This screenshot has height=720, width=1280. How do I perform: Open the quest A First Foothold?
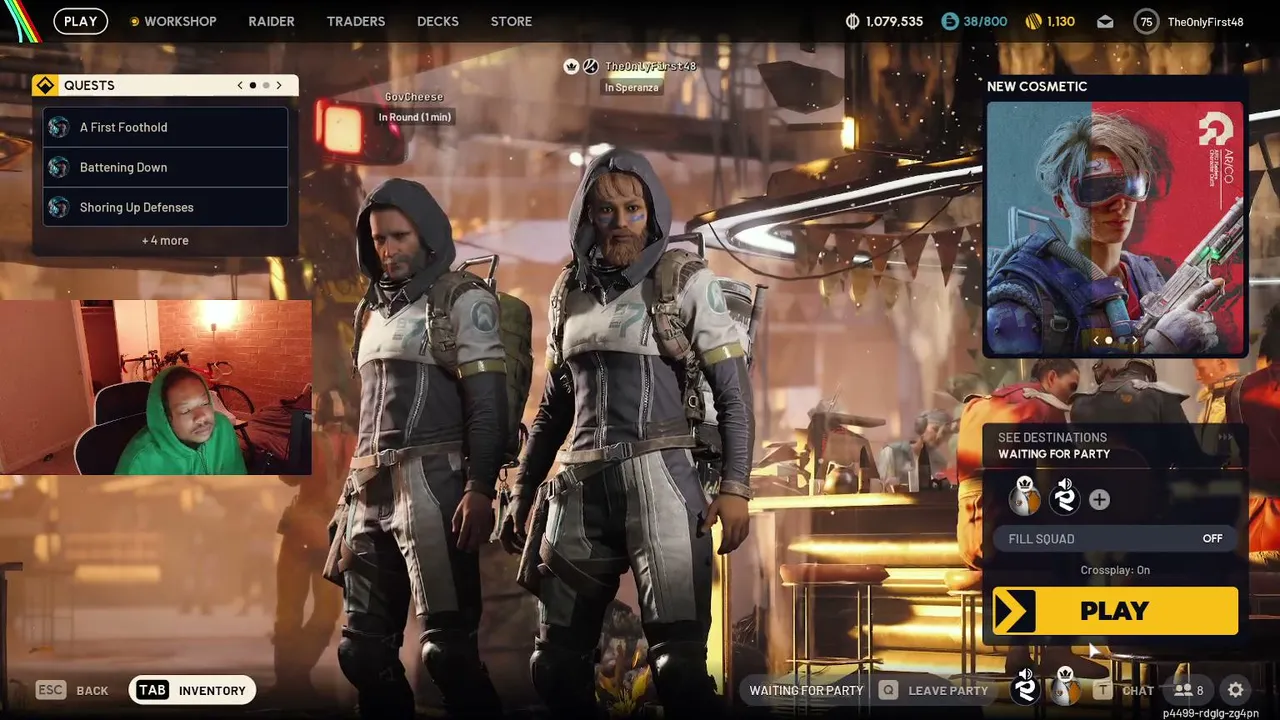(x=166, y=127)
